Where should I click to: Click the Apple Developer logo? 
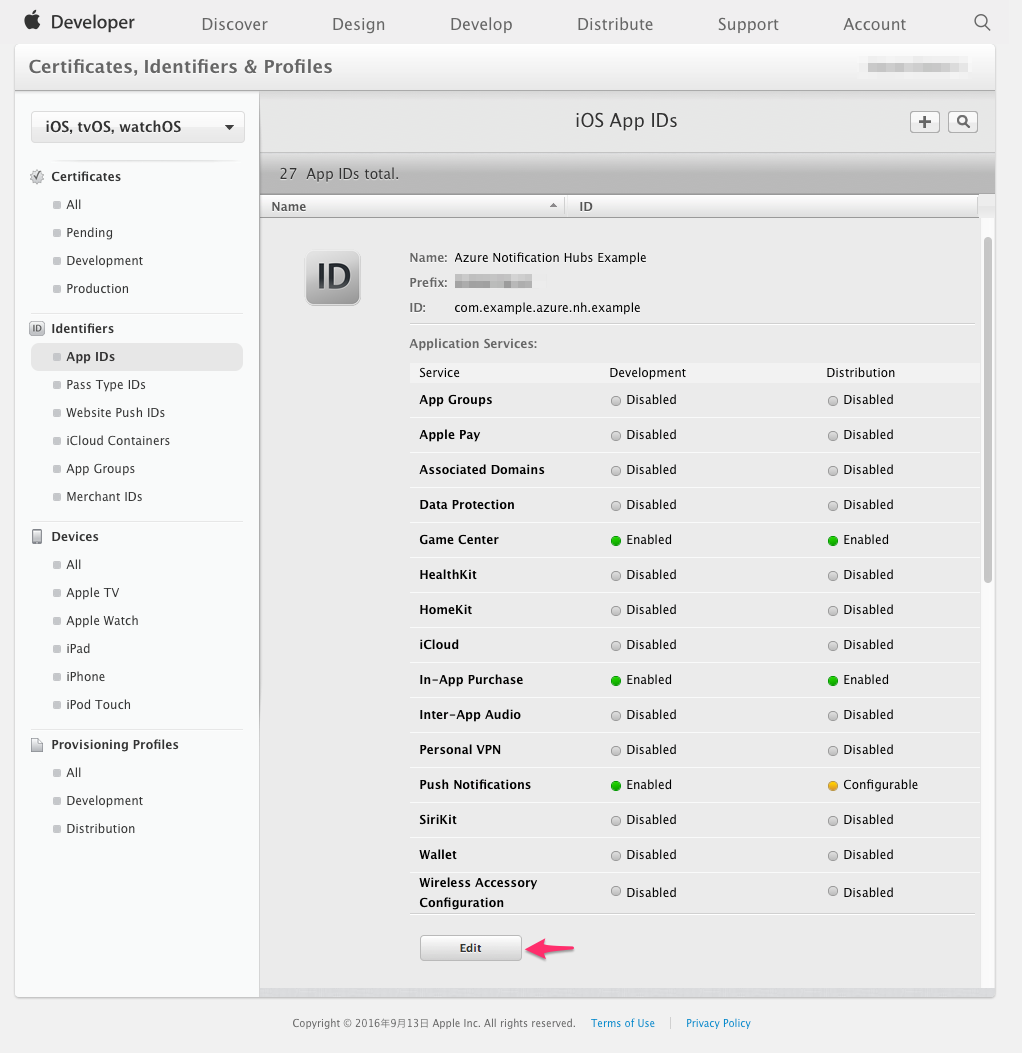[x=80, y=21]
